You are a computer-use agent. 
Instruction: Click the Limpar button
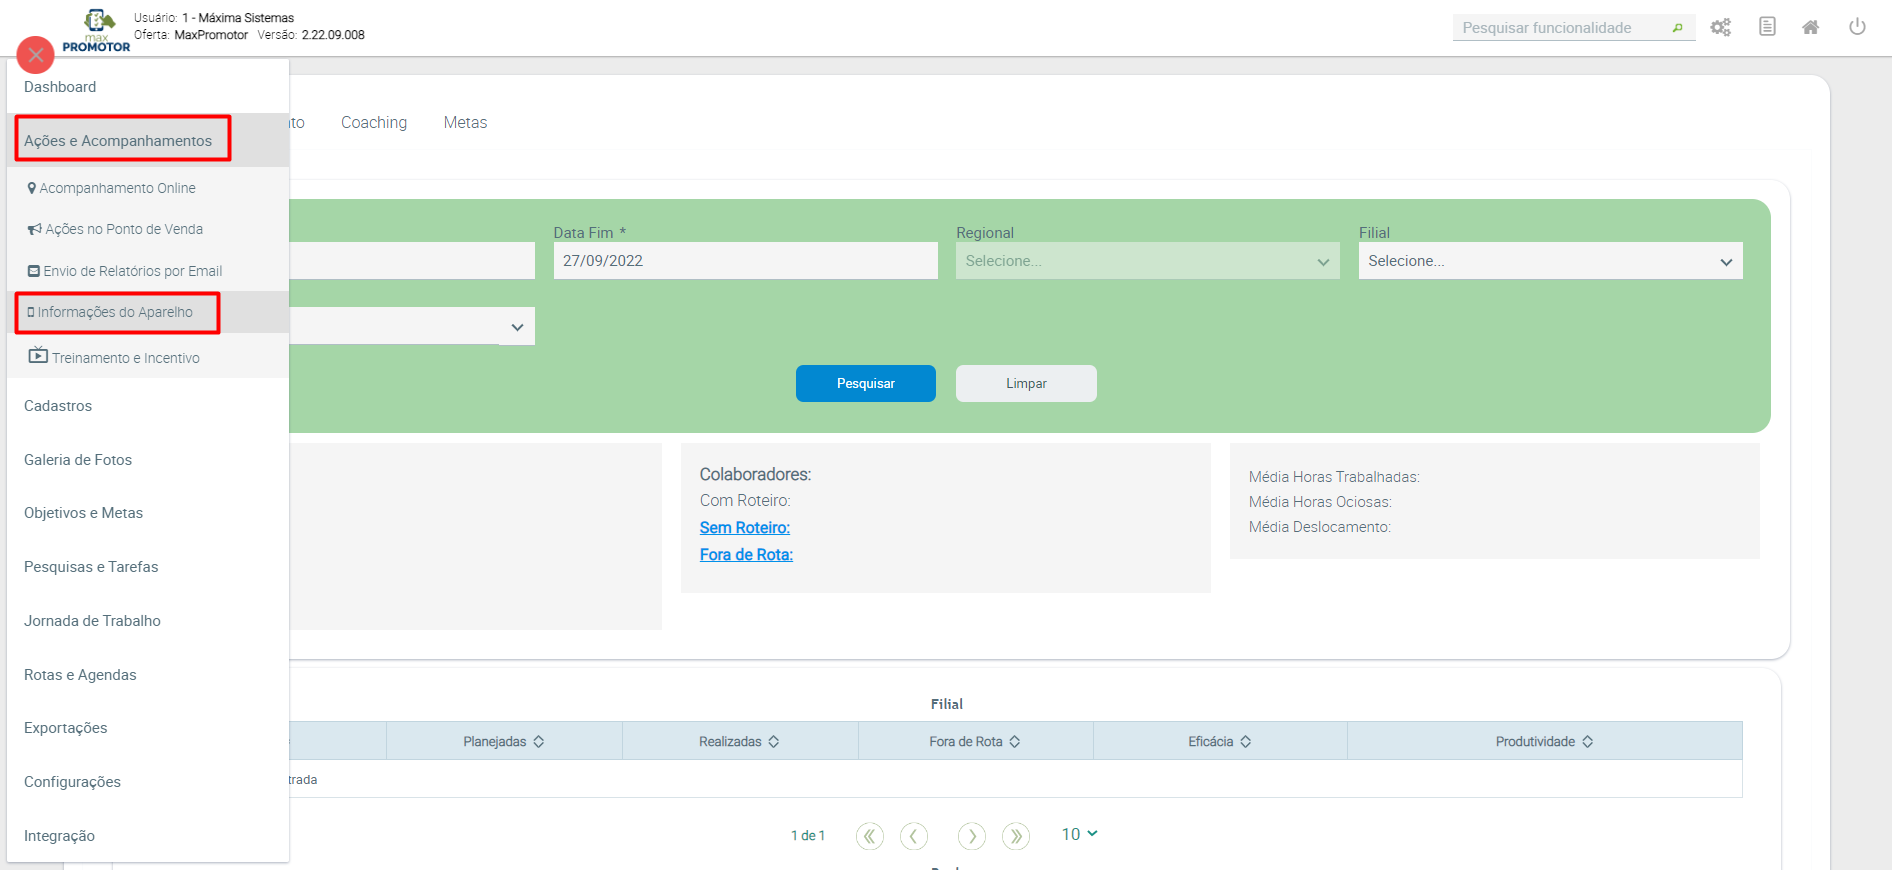click(1026, 383)
